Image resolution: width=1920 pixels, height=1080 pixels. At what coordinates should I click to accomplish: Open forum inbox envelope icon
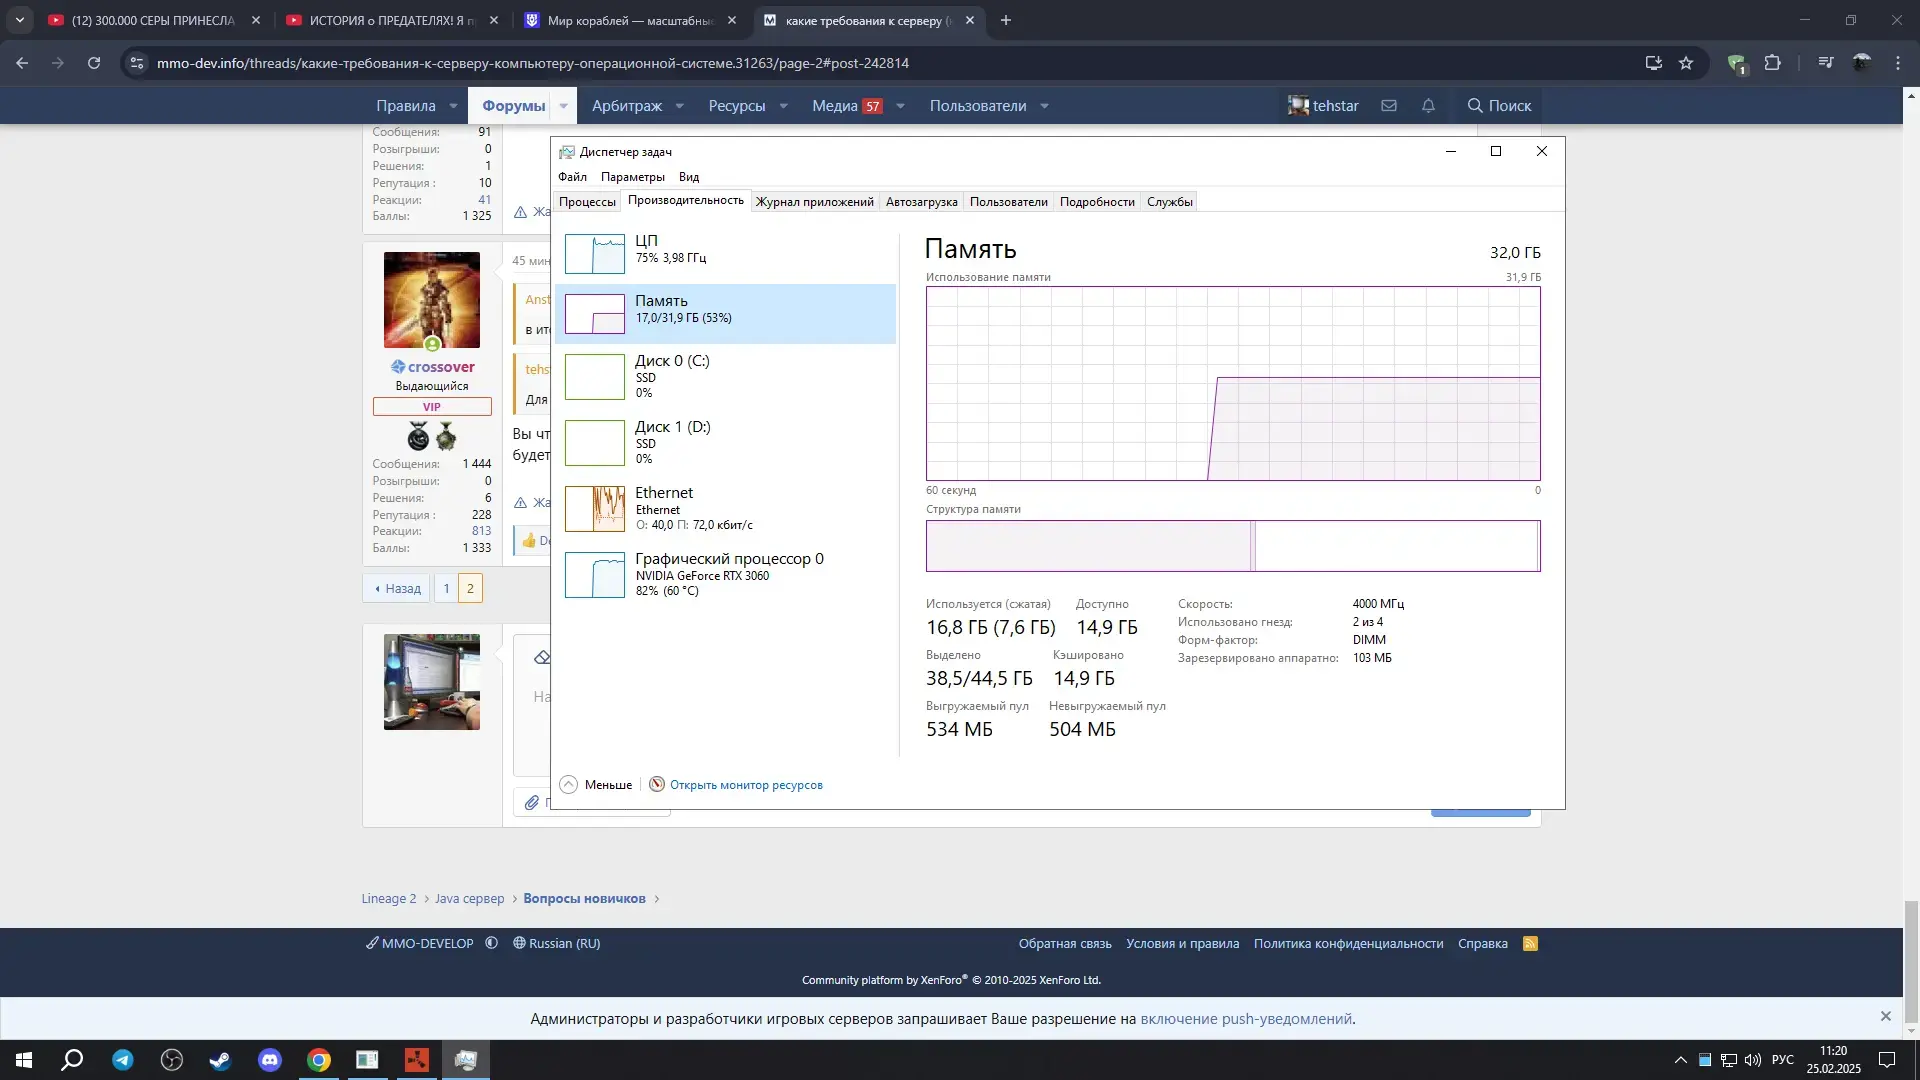(x=1389, y=105)
